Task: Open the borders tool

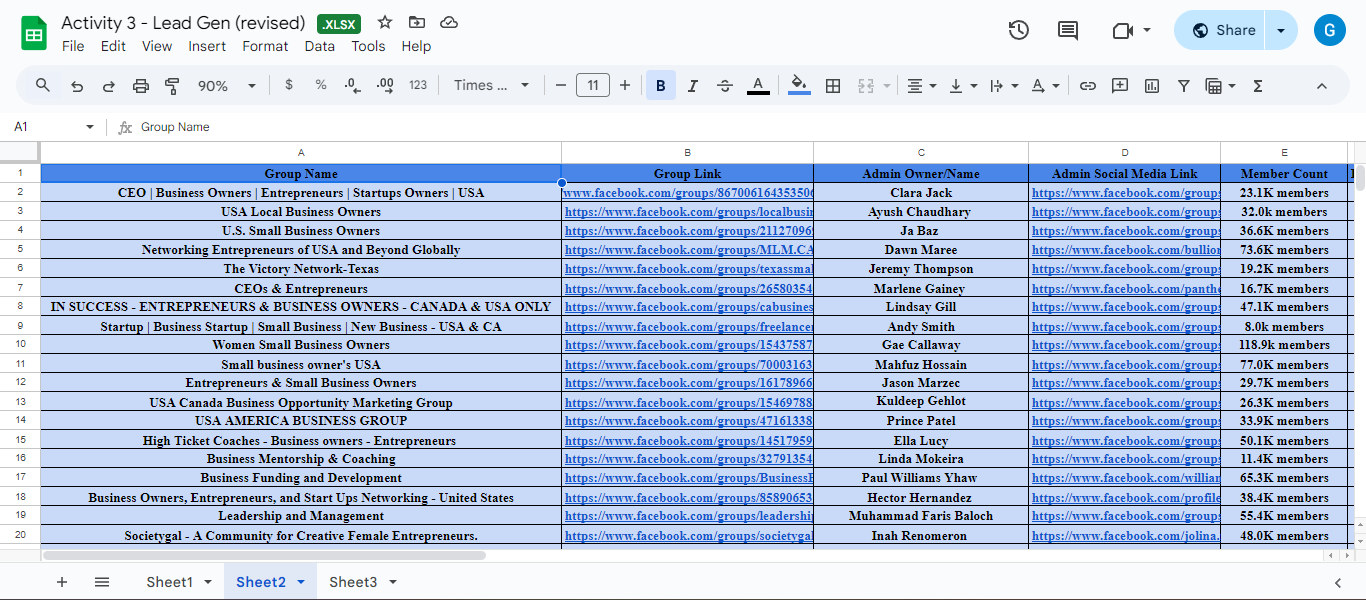Action: [x=832, y=86]
